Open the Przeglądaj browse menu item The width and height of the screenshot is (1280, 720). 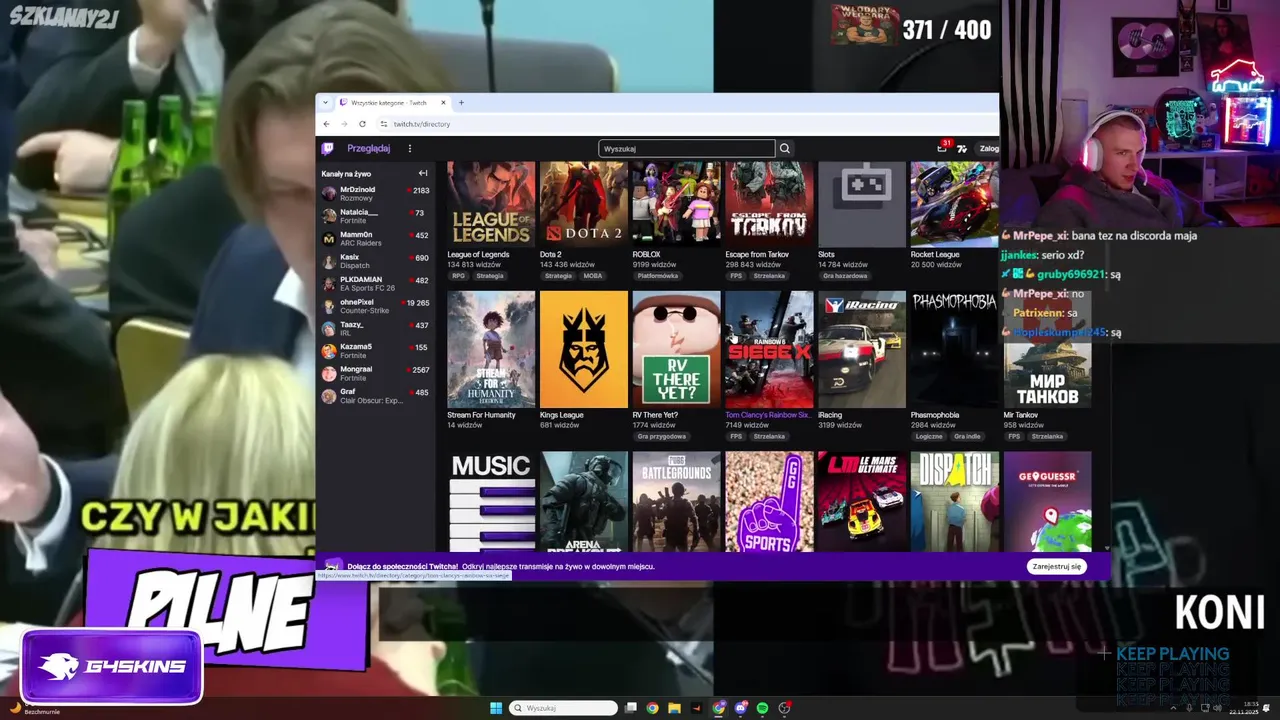[x=368, y=148]
